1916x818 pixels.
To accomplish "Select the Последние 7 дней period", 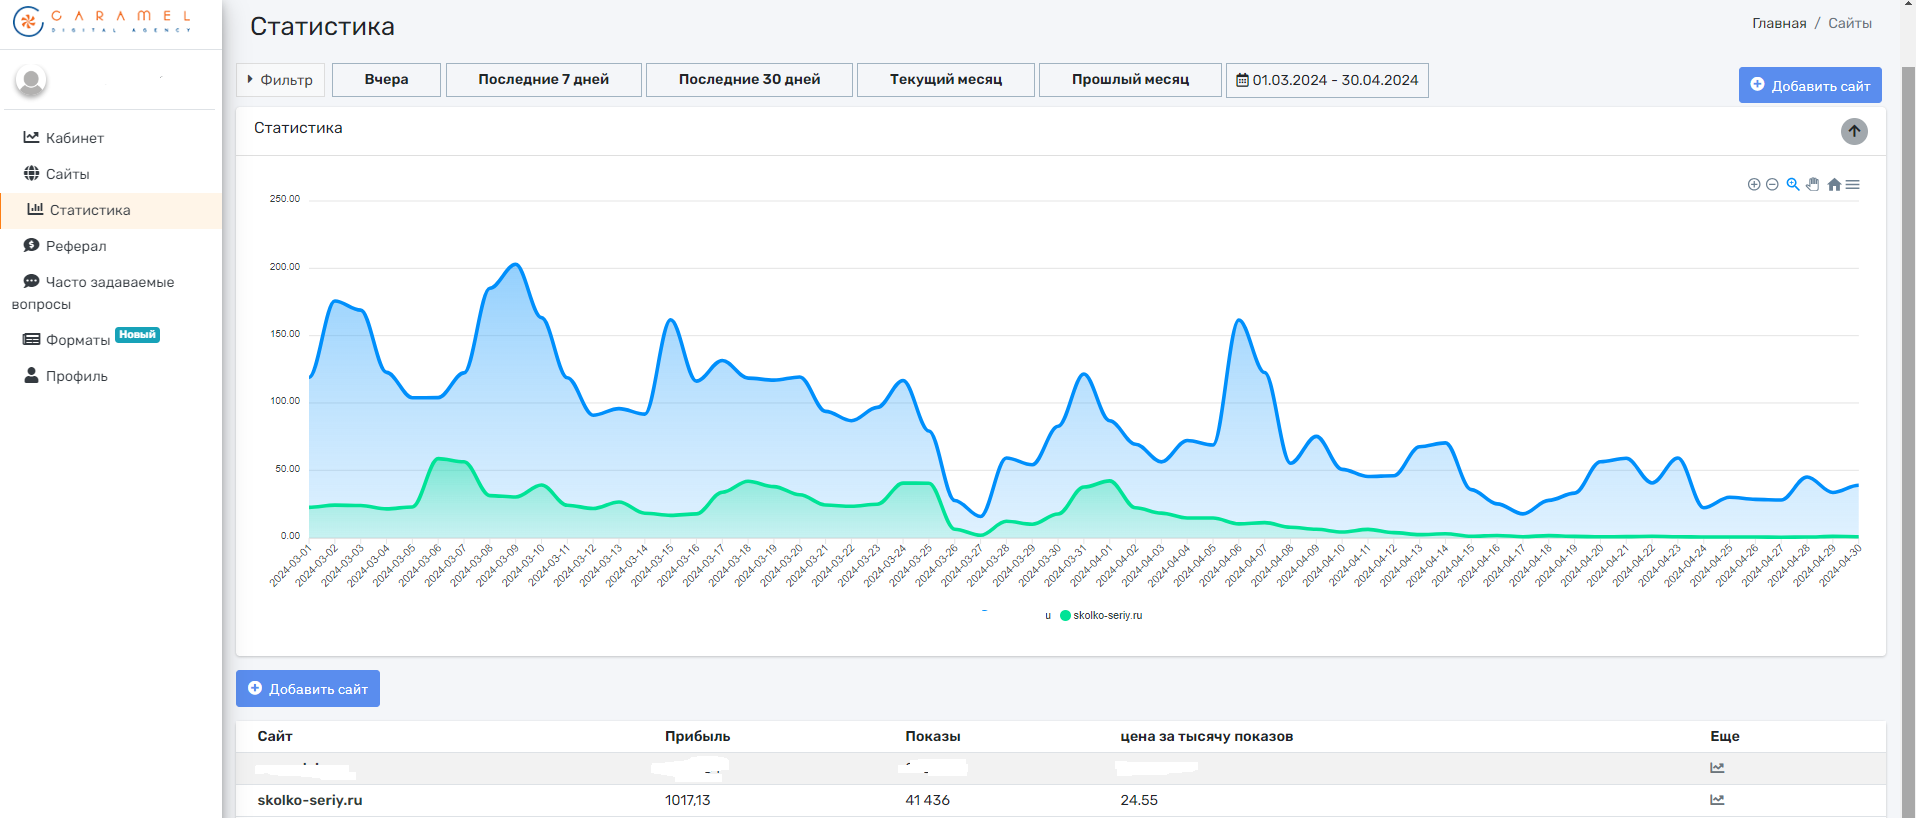I will 543,80.
